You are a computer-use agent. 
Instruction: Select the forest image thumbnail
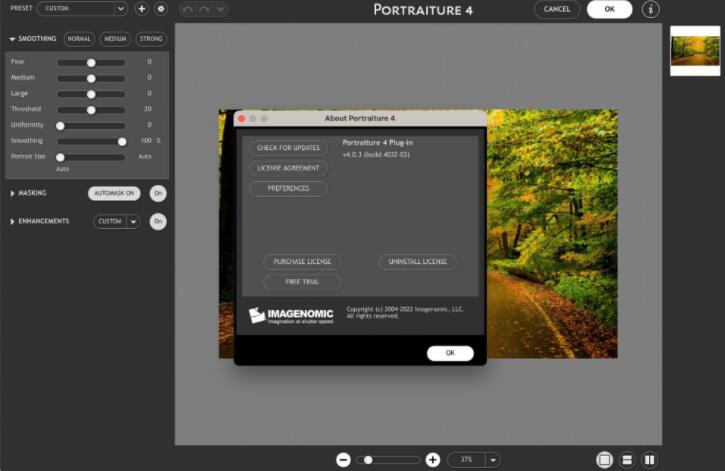(695, 51)
